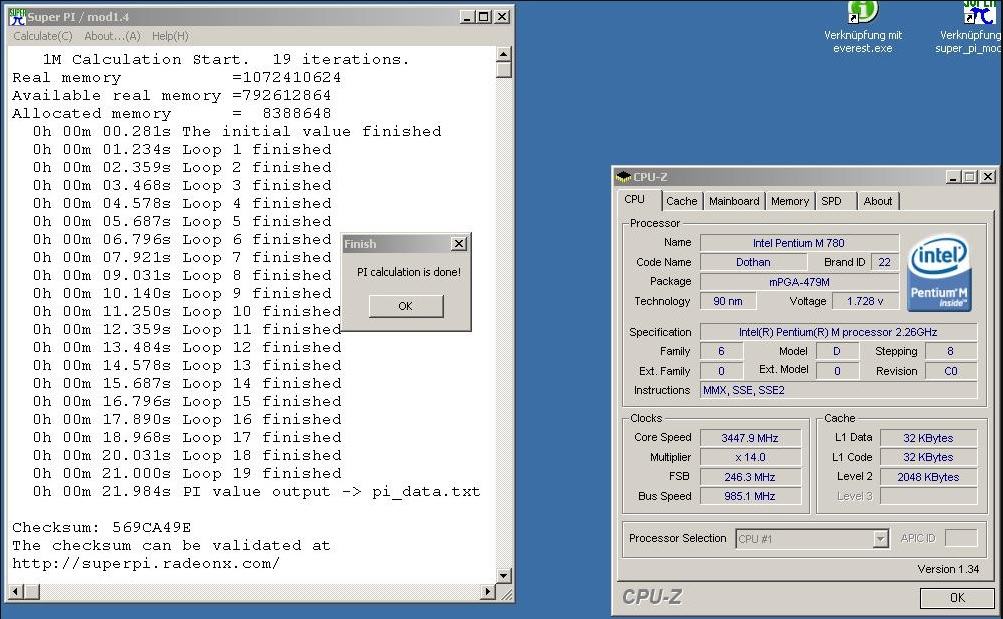Click the L1 Data value '32 KBytes'
The width and height of the screenshot is (1003, 619).
point(928,438)
